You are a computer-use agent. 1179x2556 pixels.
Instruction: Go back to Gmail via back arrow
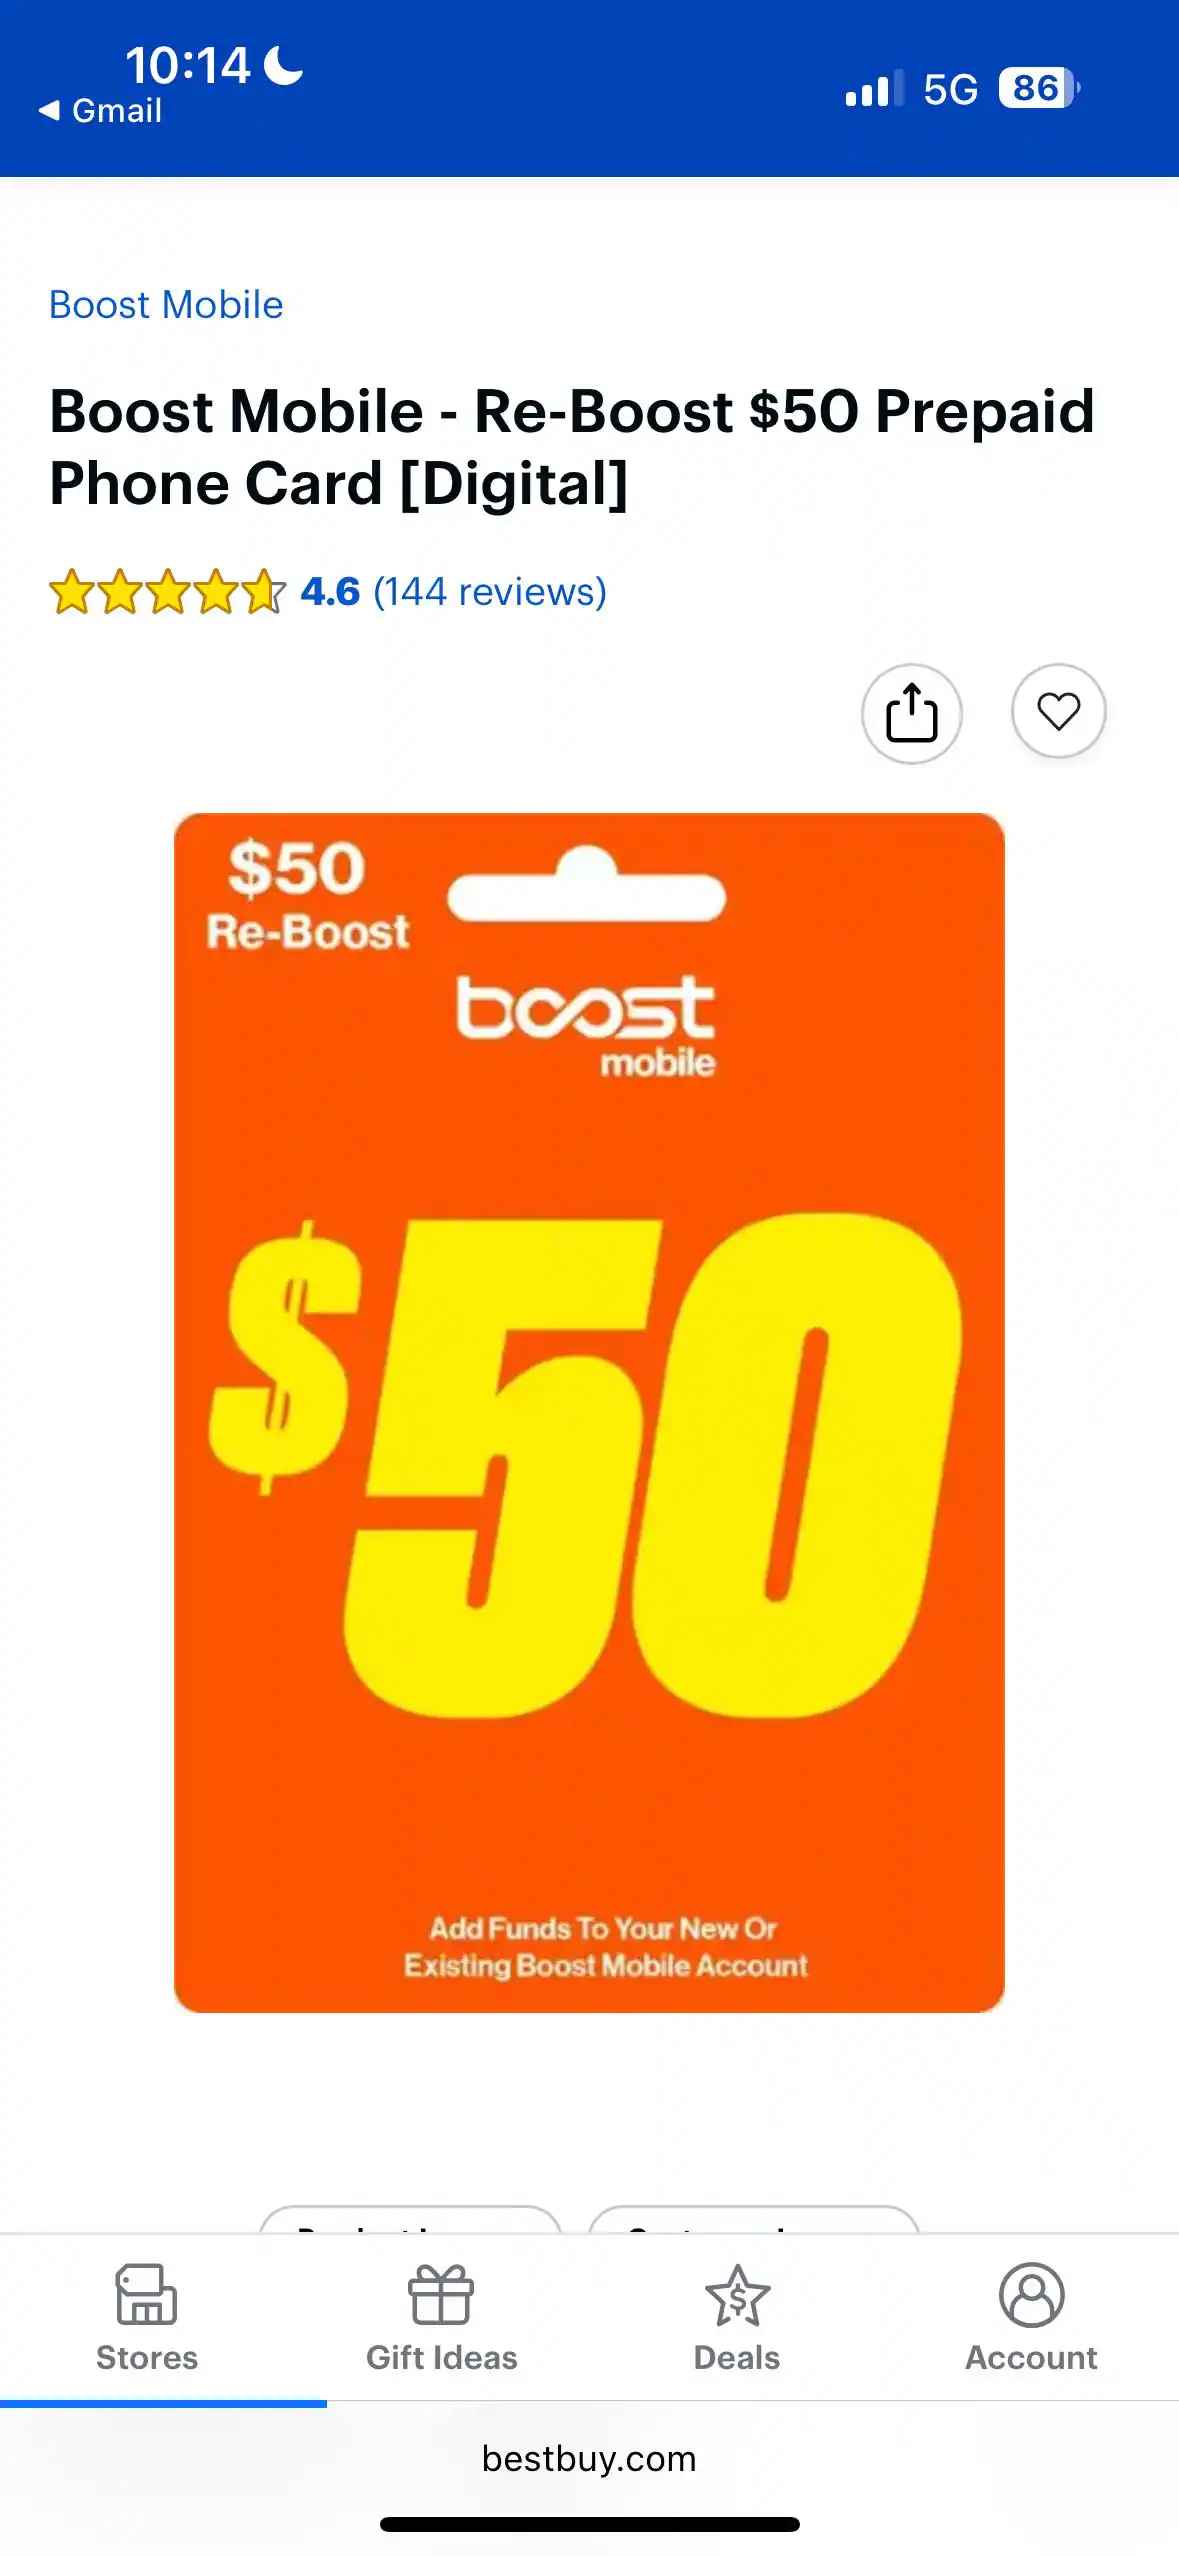(99, 110)
